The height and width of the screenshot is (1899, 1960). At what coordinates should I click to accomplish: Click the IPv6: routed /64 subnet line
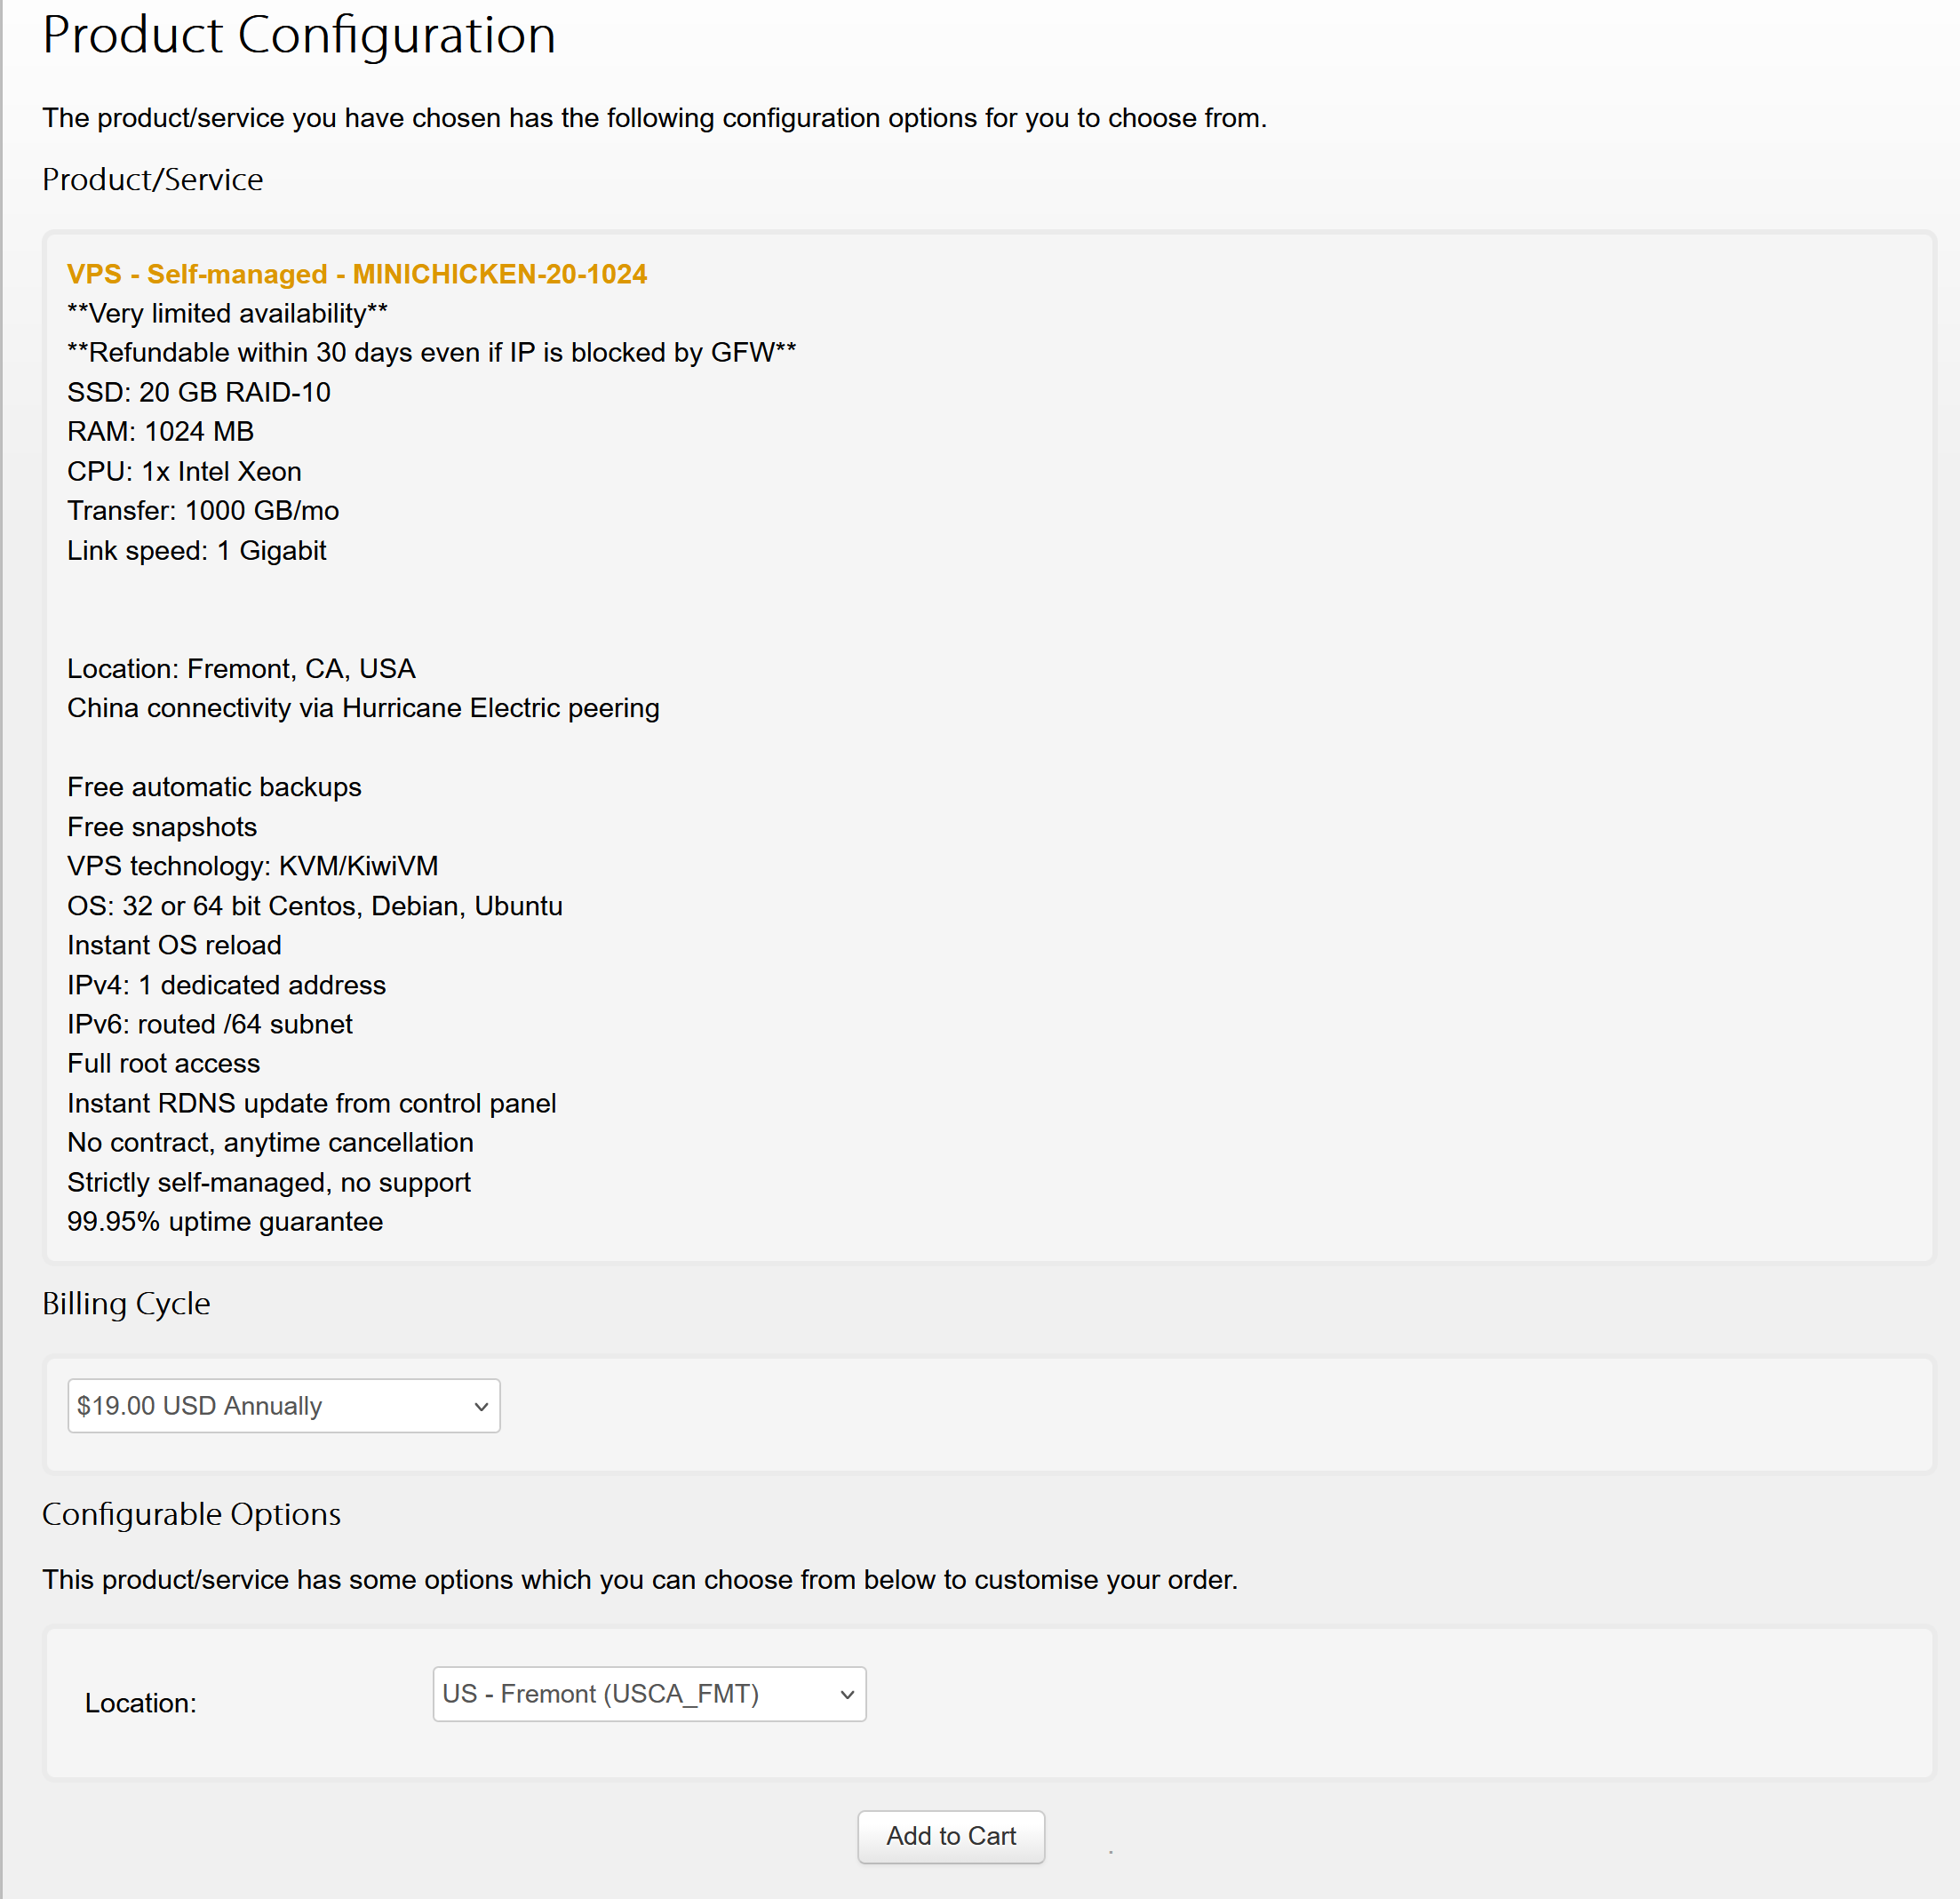coord(209,1024)
